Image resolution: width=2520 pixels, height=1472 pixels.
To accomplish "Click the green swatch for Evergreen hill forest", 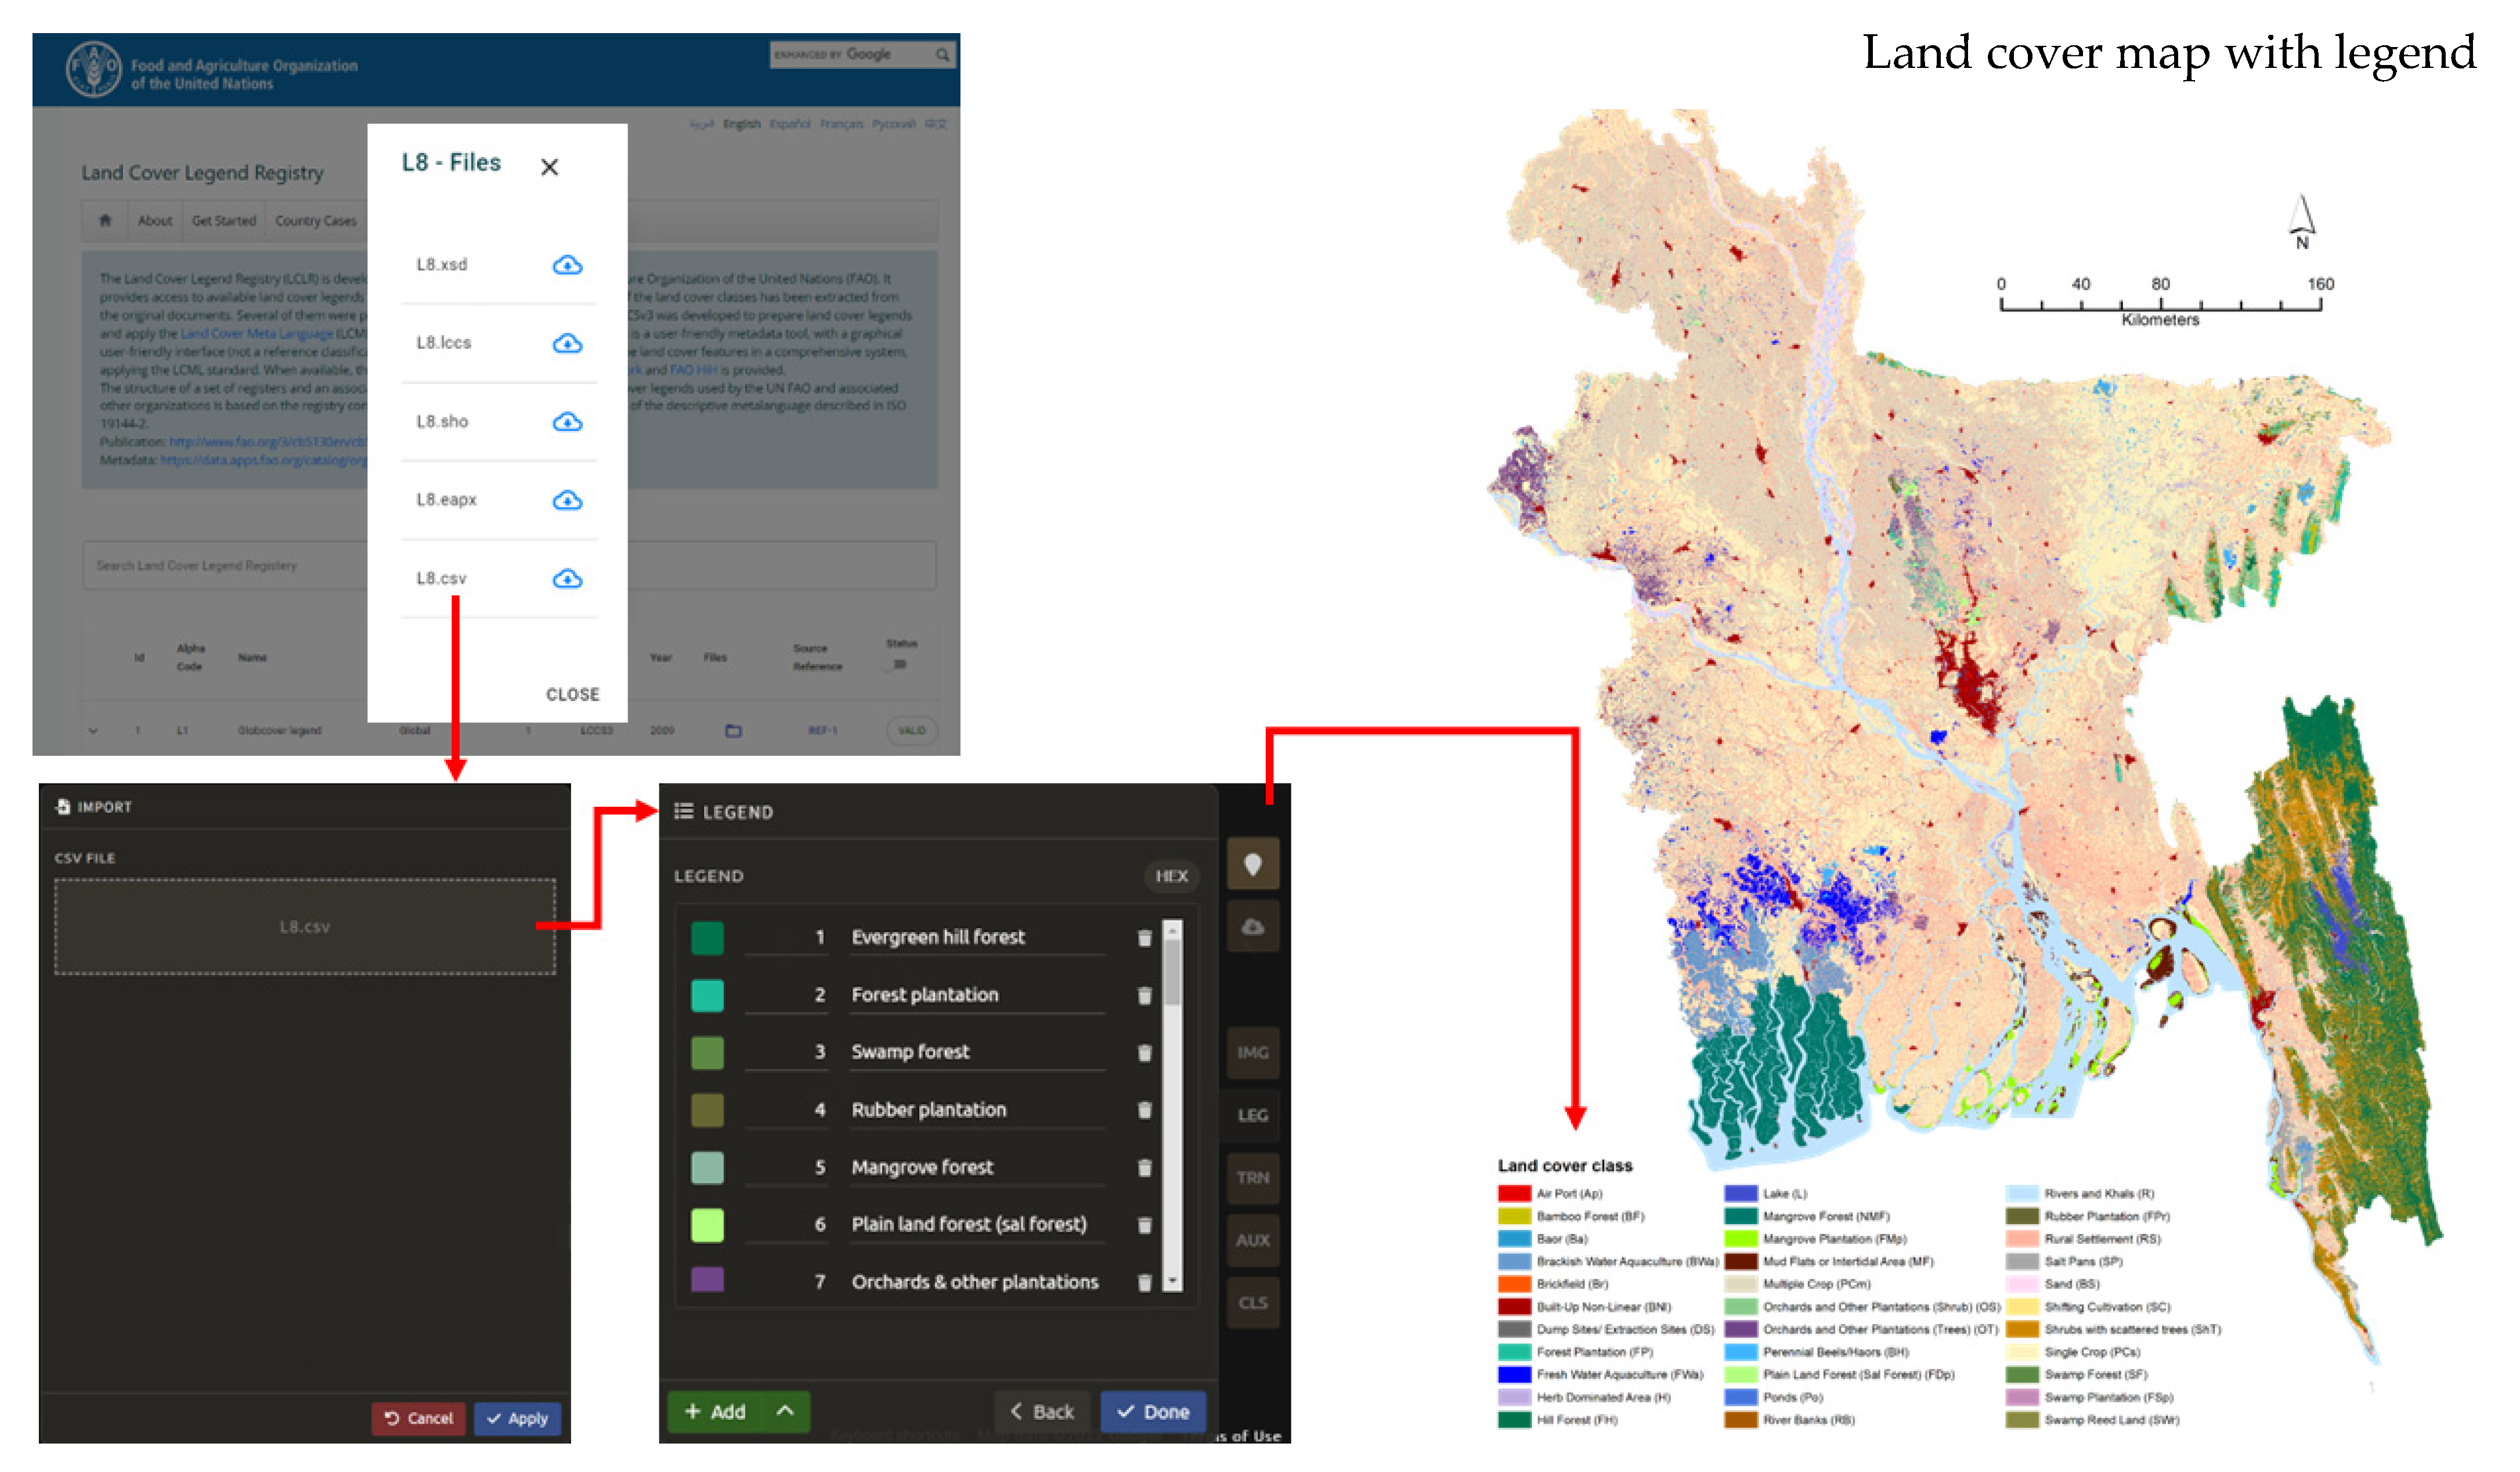I will (707, 937).
